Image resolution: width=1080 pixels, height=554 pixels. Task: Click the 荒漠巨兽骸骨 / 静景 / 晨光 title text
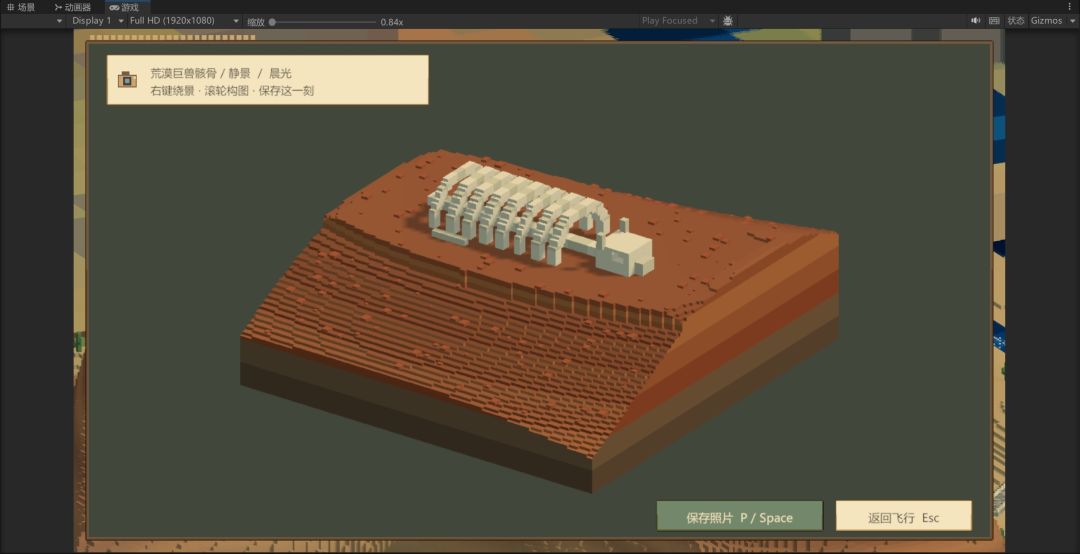click(x=221, y=73)
